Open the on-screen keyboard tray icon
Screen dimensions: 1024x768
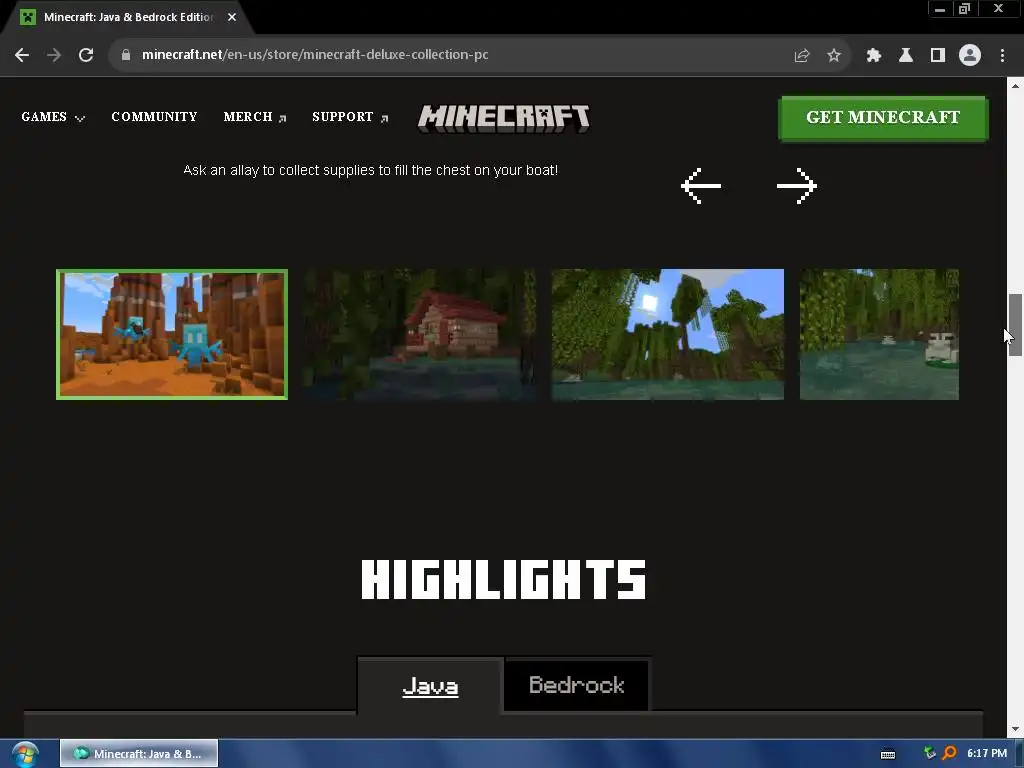tap(888, 754)
